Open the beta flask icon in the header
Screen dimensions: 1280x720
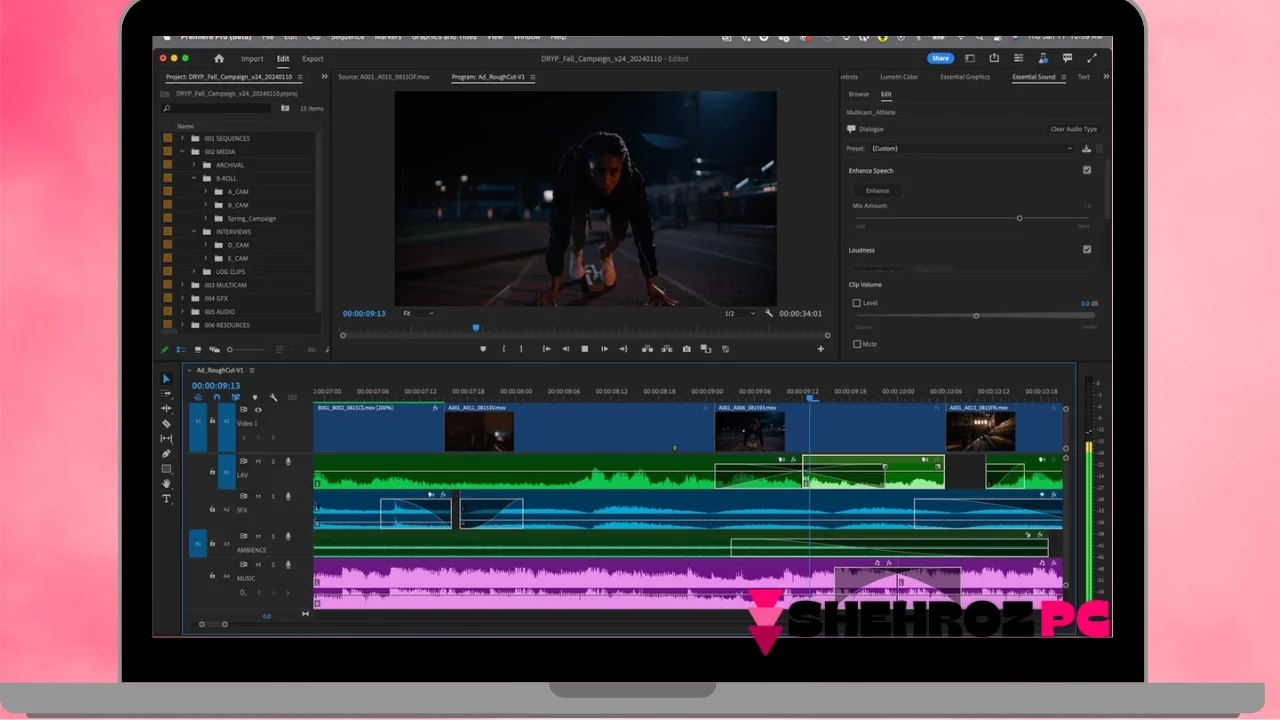pos(1043,58)
